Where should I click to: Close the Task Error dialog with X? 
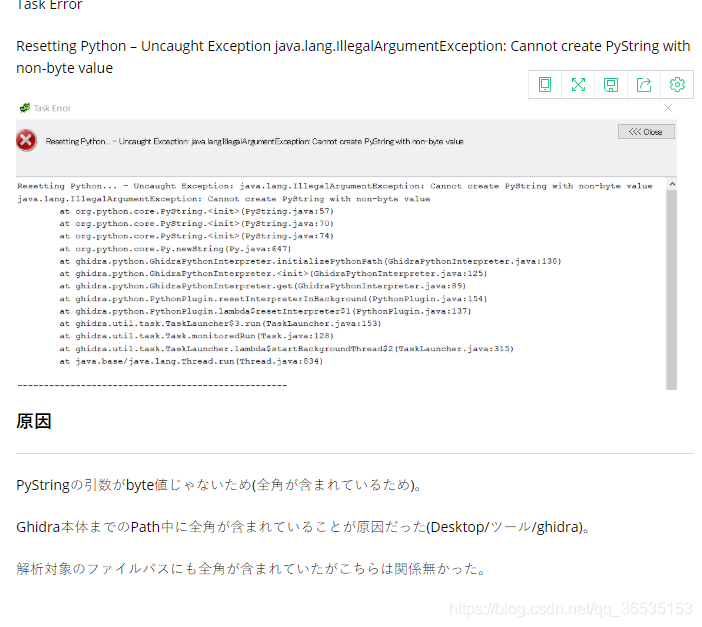(x=668, y=108)
